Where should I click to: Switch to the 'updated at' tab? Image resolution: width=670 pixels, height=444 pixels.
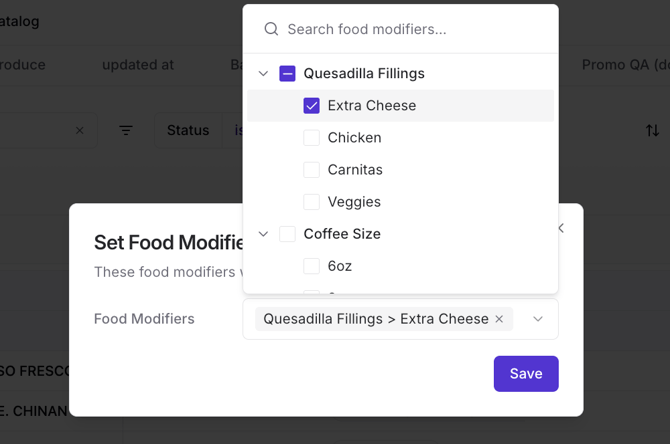click(x=138, y=64)
